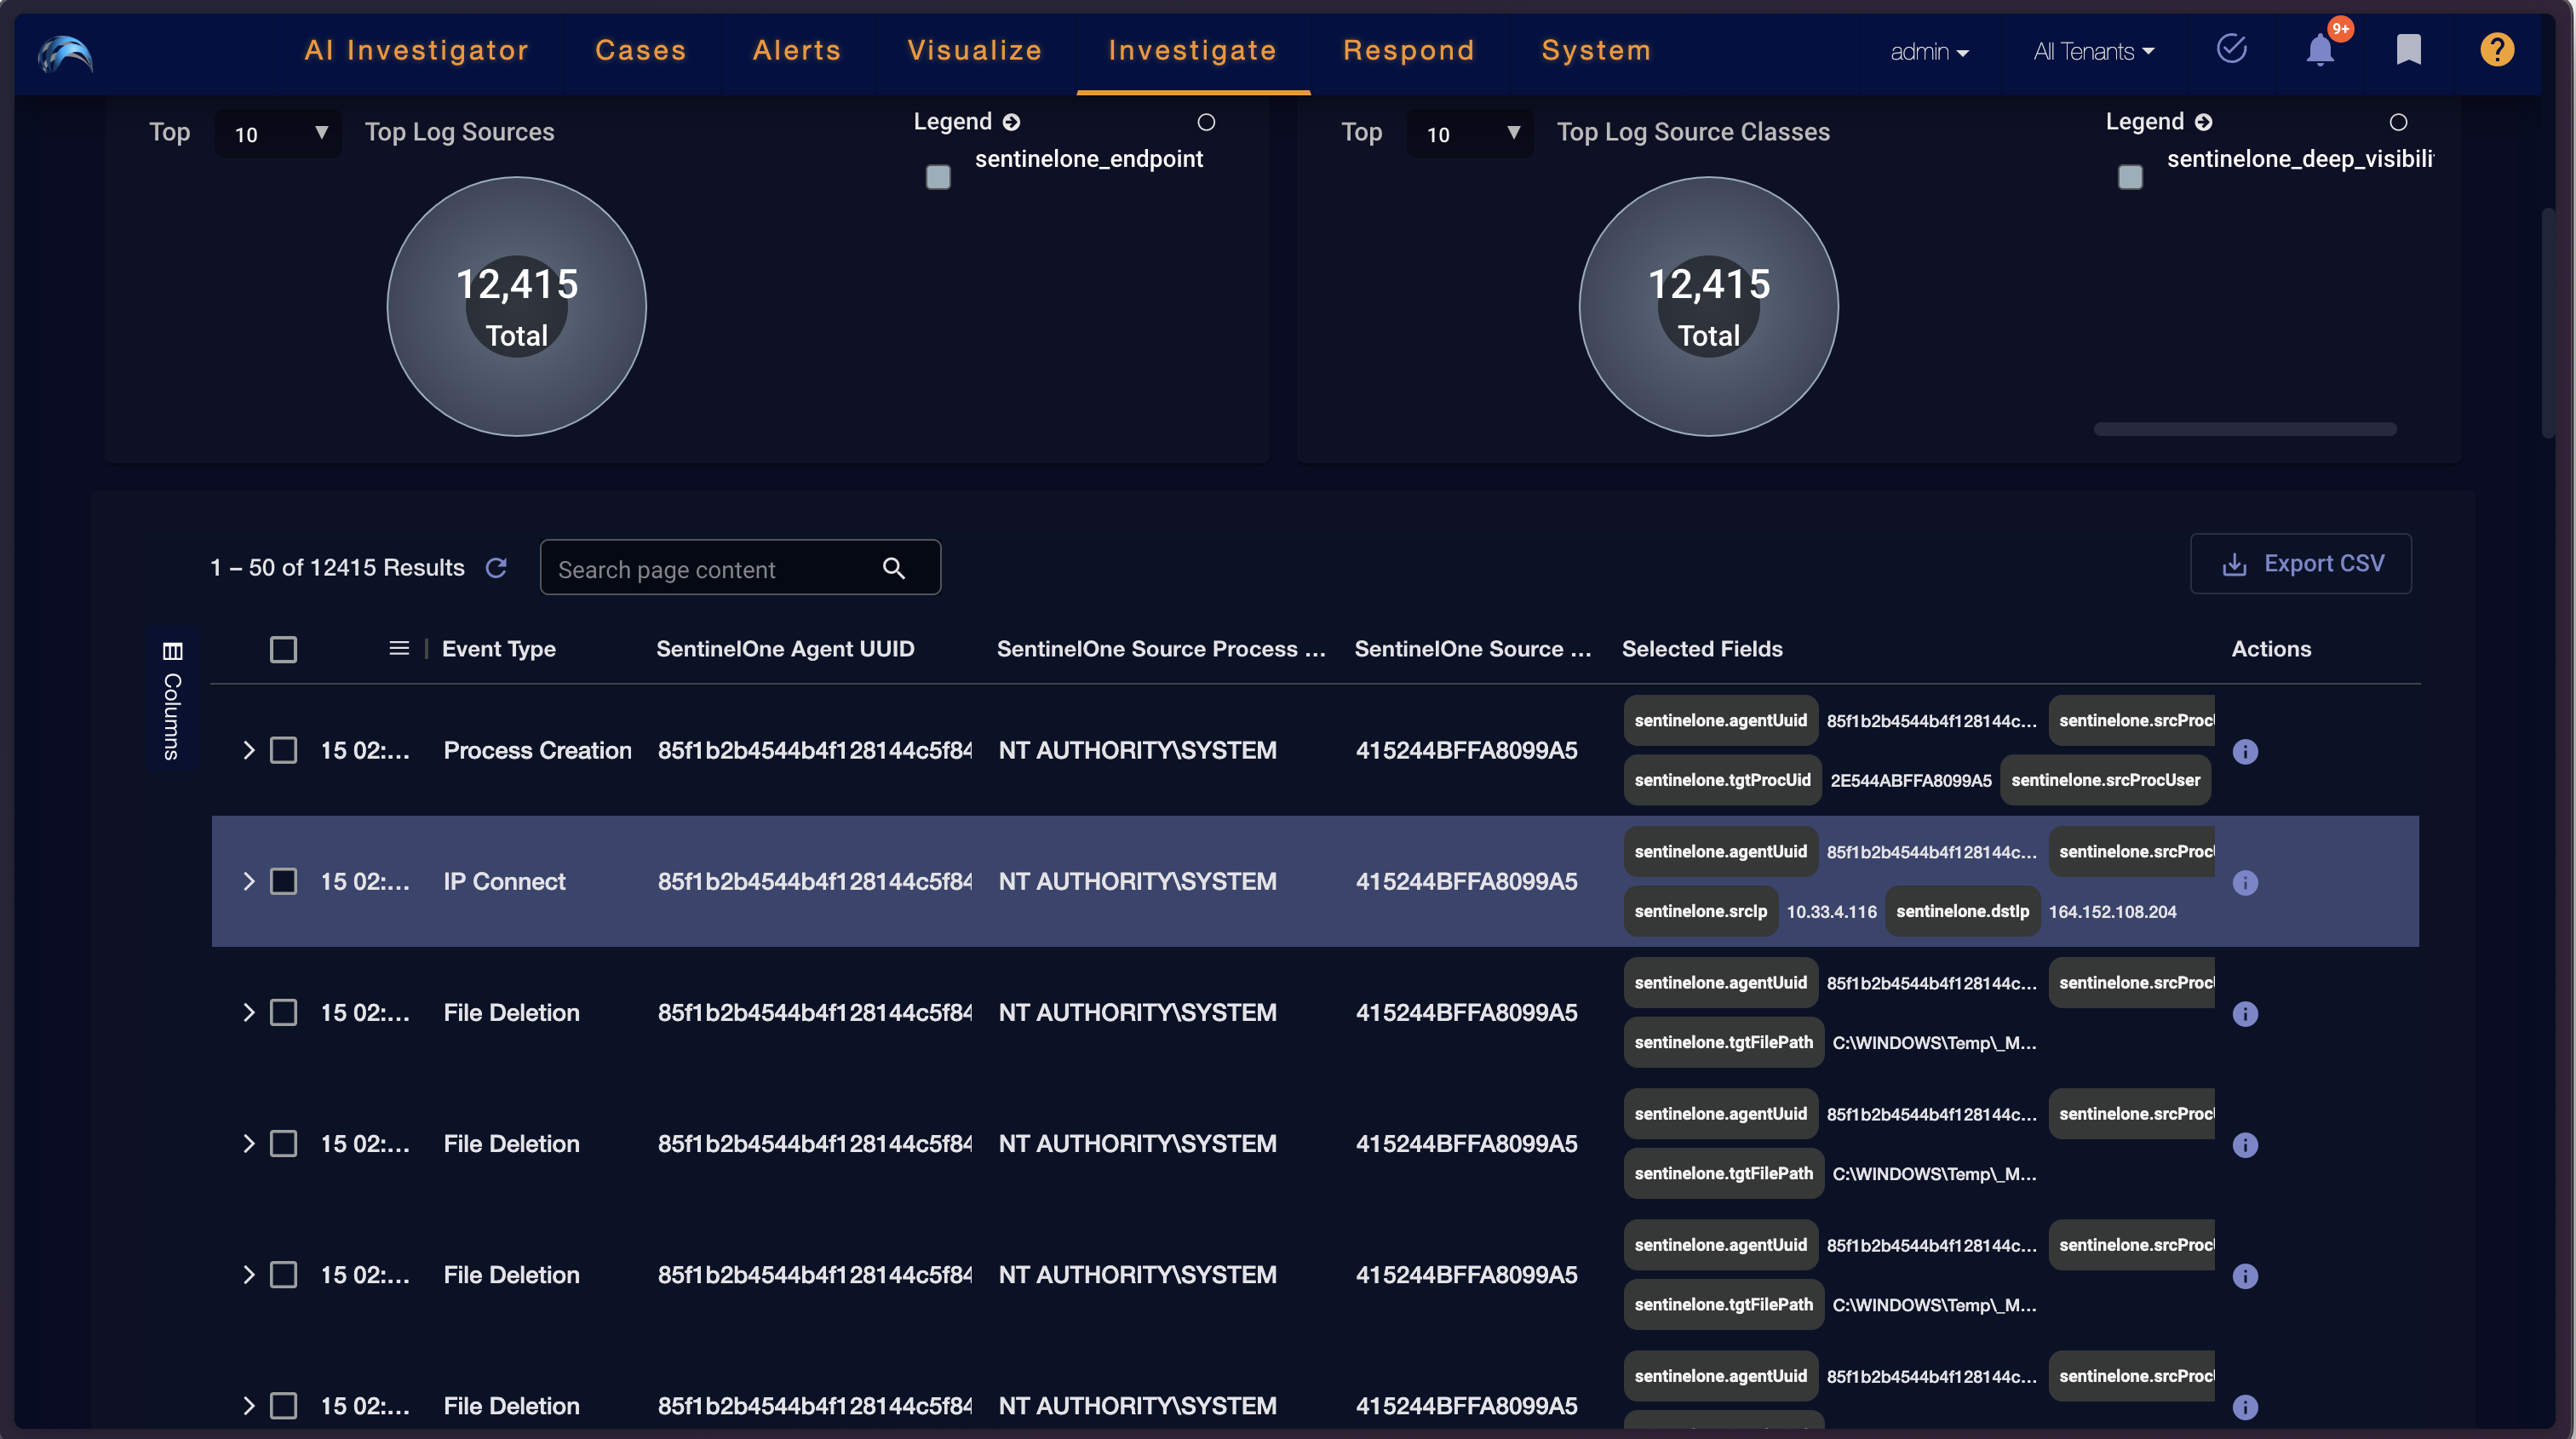The height and width of the screenshot is (1439, 2576).
Task: Sort by the Event Type column header
Action: [499, 649]
